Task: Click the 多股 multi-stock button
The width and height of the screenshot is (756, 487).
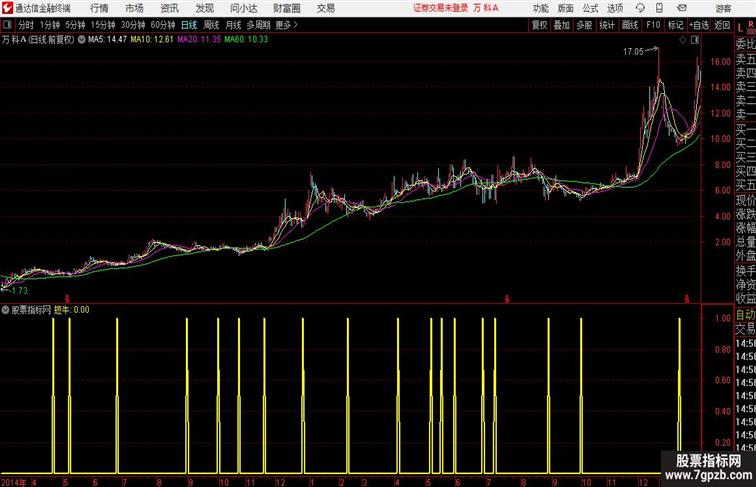Action: pyautogui.click(x=584, y=25)
